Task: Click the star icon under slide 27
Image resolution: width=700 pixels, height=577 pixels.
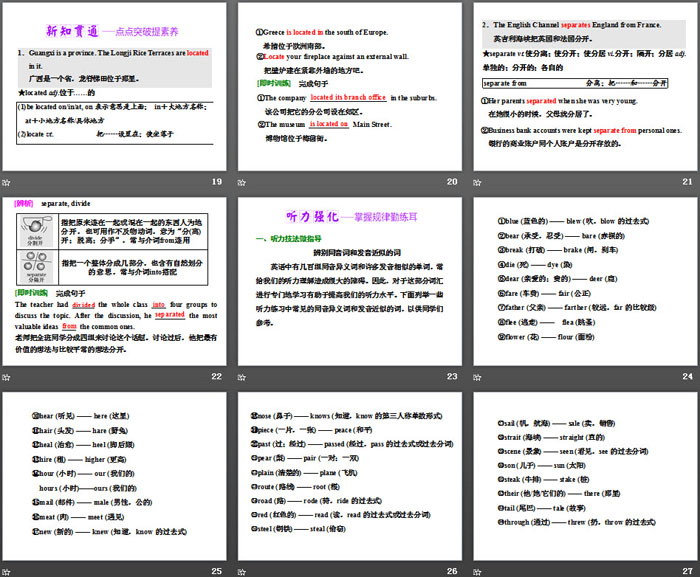Action: click(477, 572)
